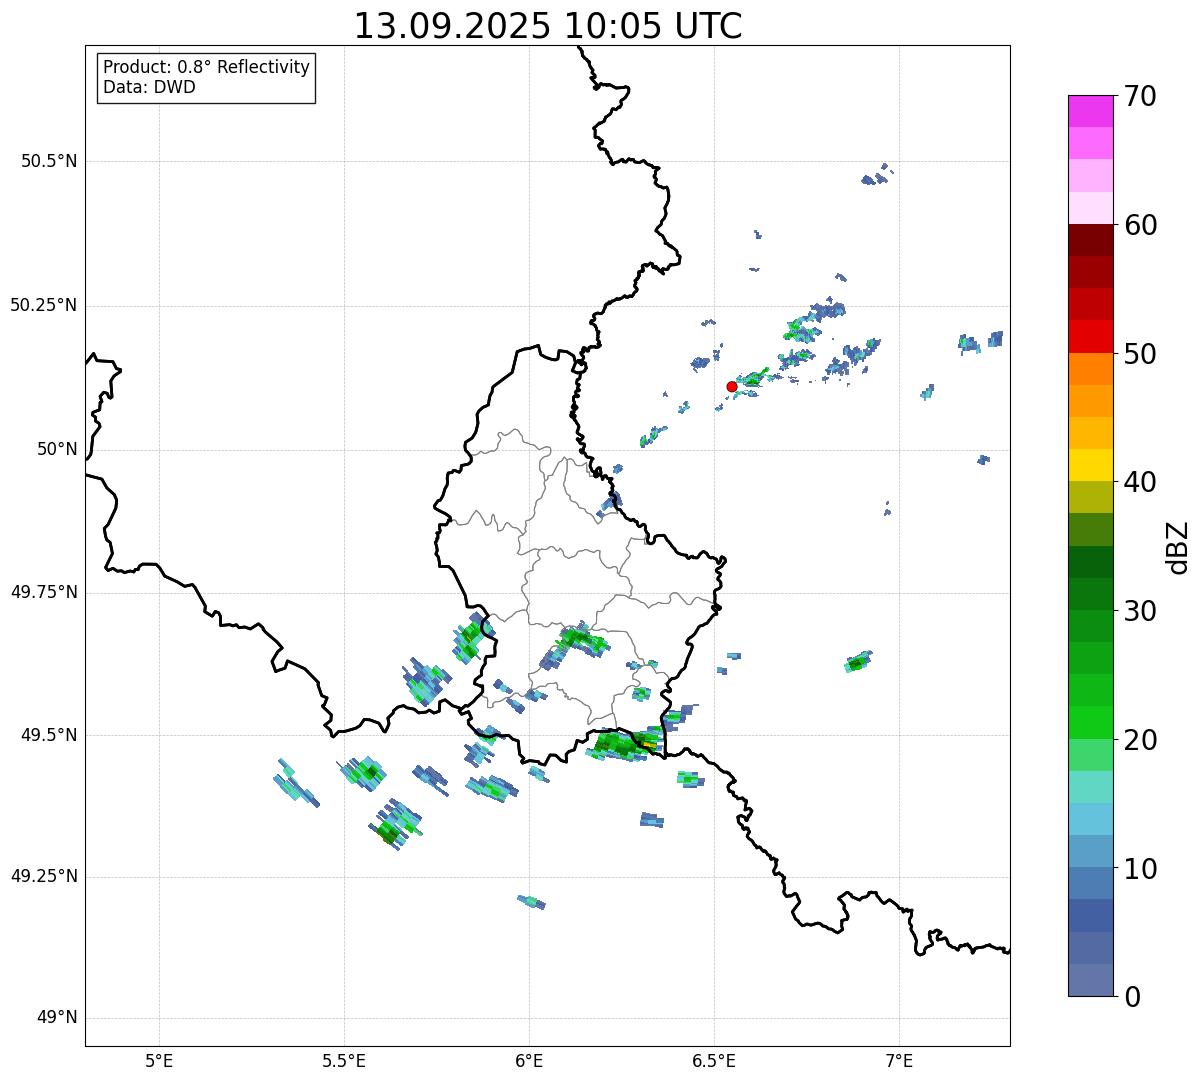Click the dBZ colorbar axis label

[x=1178, y=546]
